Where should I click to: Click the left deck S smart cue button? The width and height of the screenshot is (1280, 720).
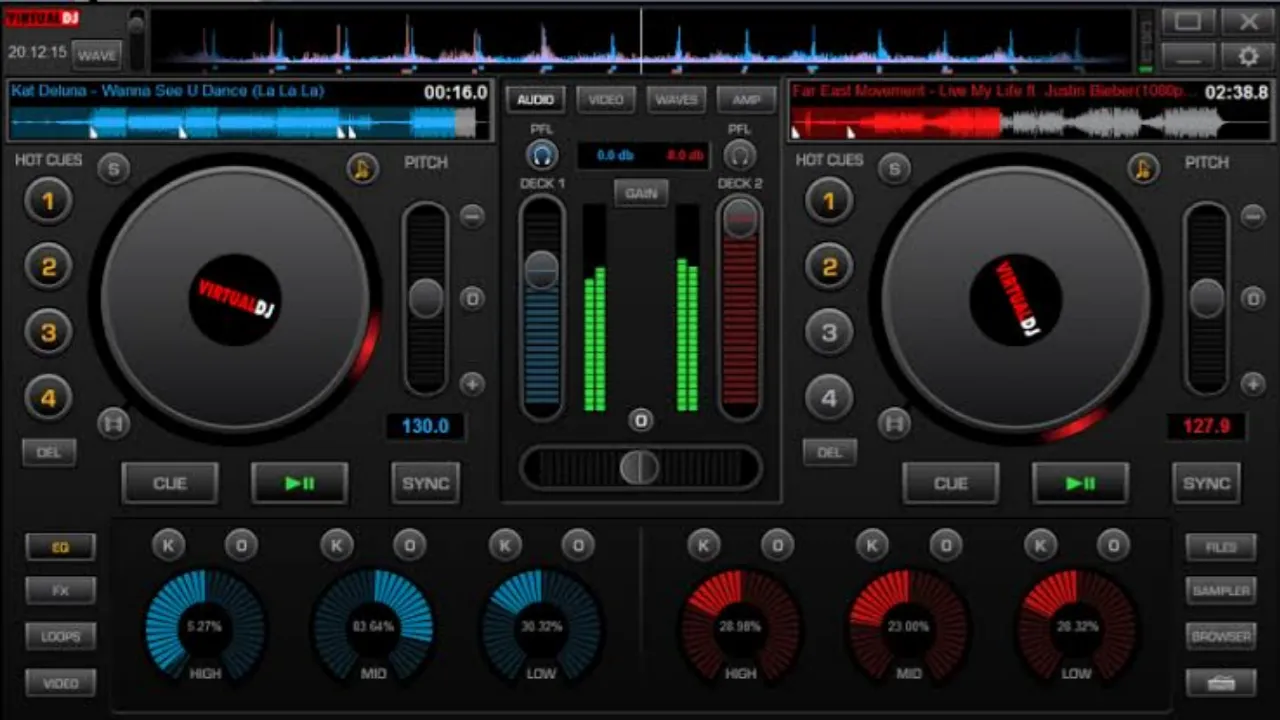[113, 169]
